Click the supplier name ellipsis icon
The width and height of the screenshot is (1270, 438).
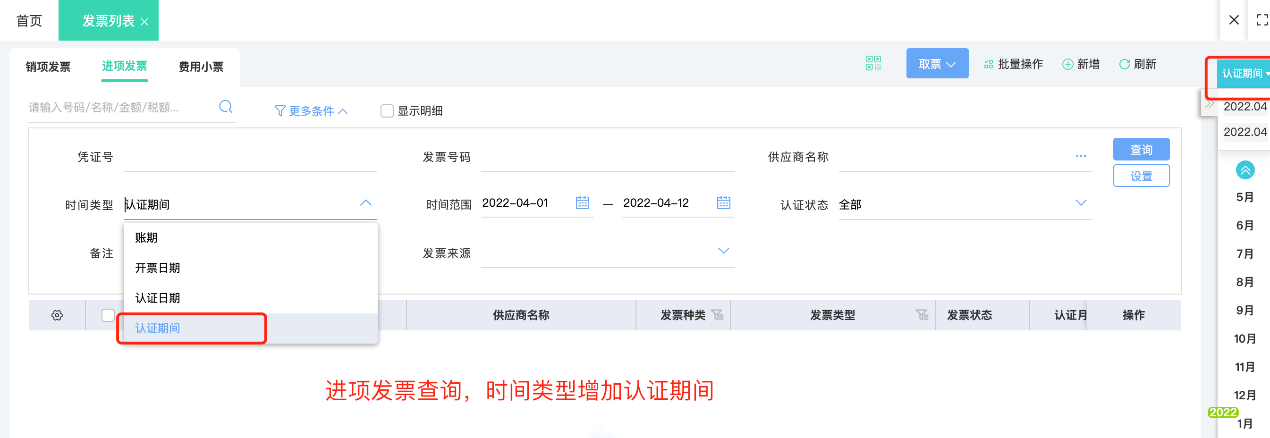[x=1080, y=156]
